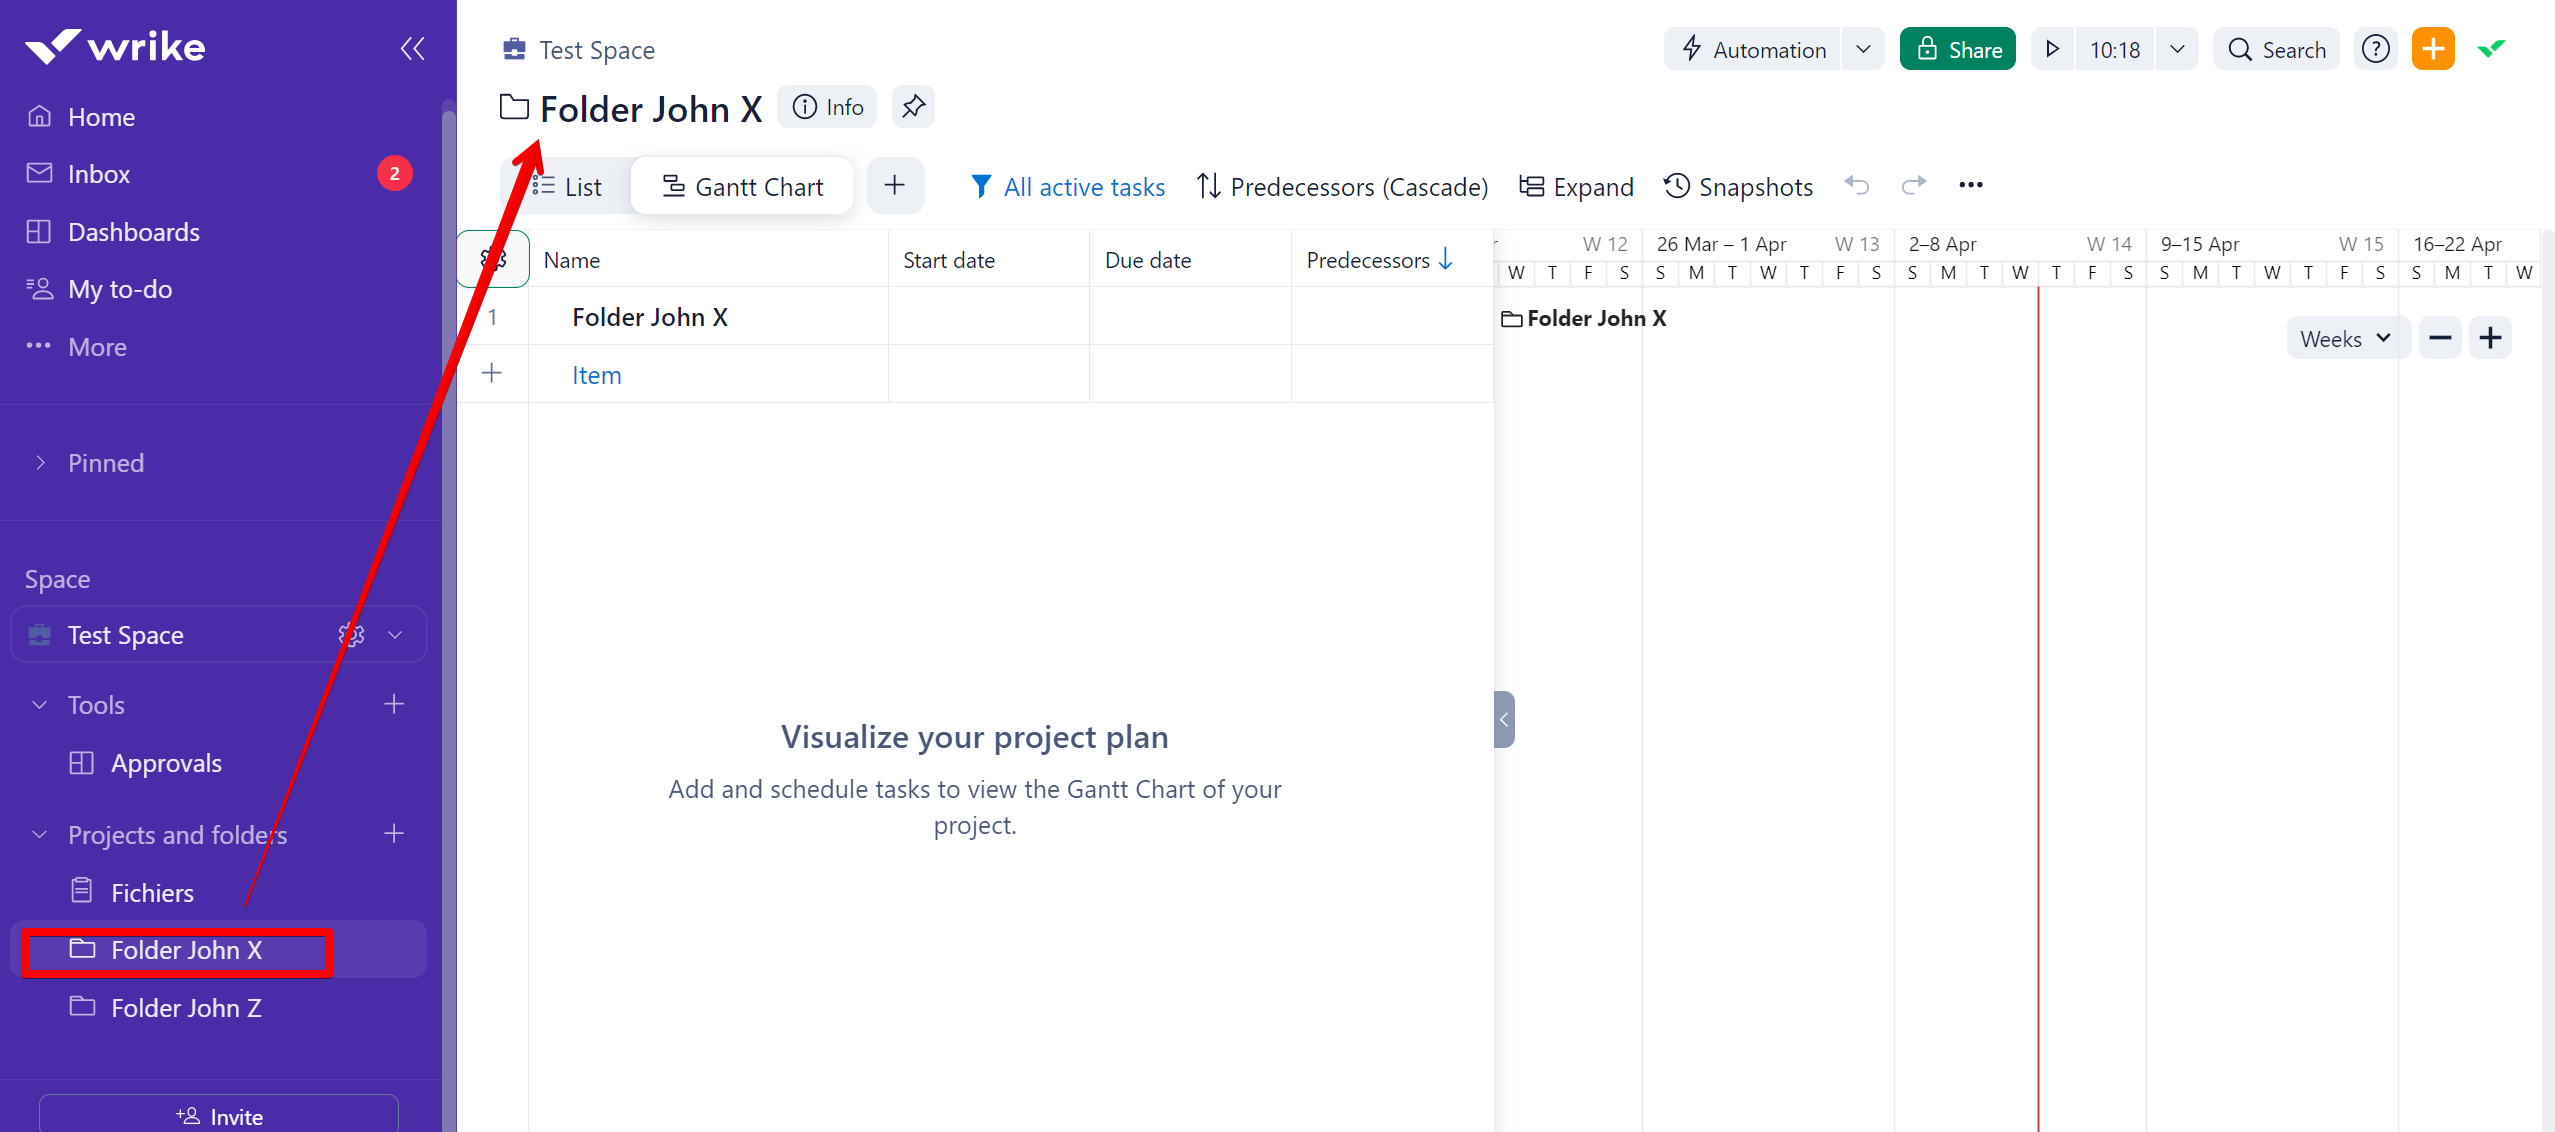Open Test Space settings gear in sidebar
This screenshot has height=1132, width=2555.
351,635
